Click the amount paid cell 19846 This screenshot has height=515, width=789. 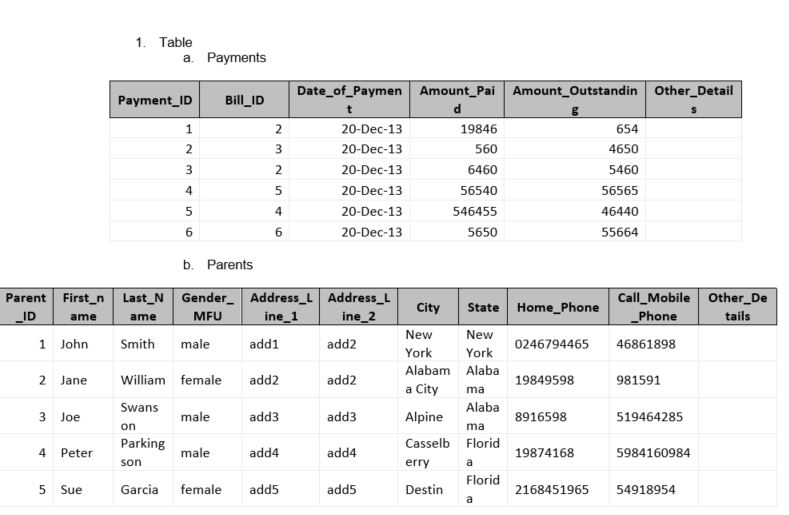point(478,129)
